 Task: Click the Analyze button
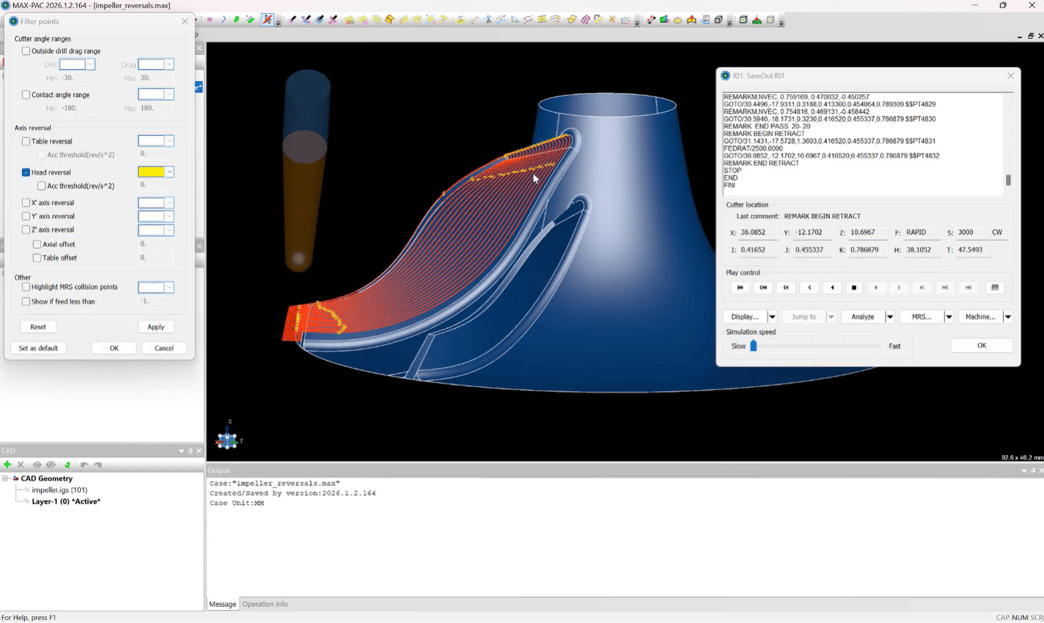point(863,317)
